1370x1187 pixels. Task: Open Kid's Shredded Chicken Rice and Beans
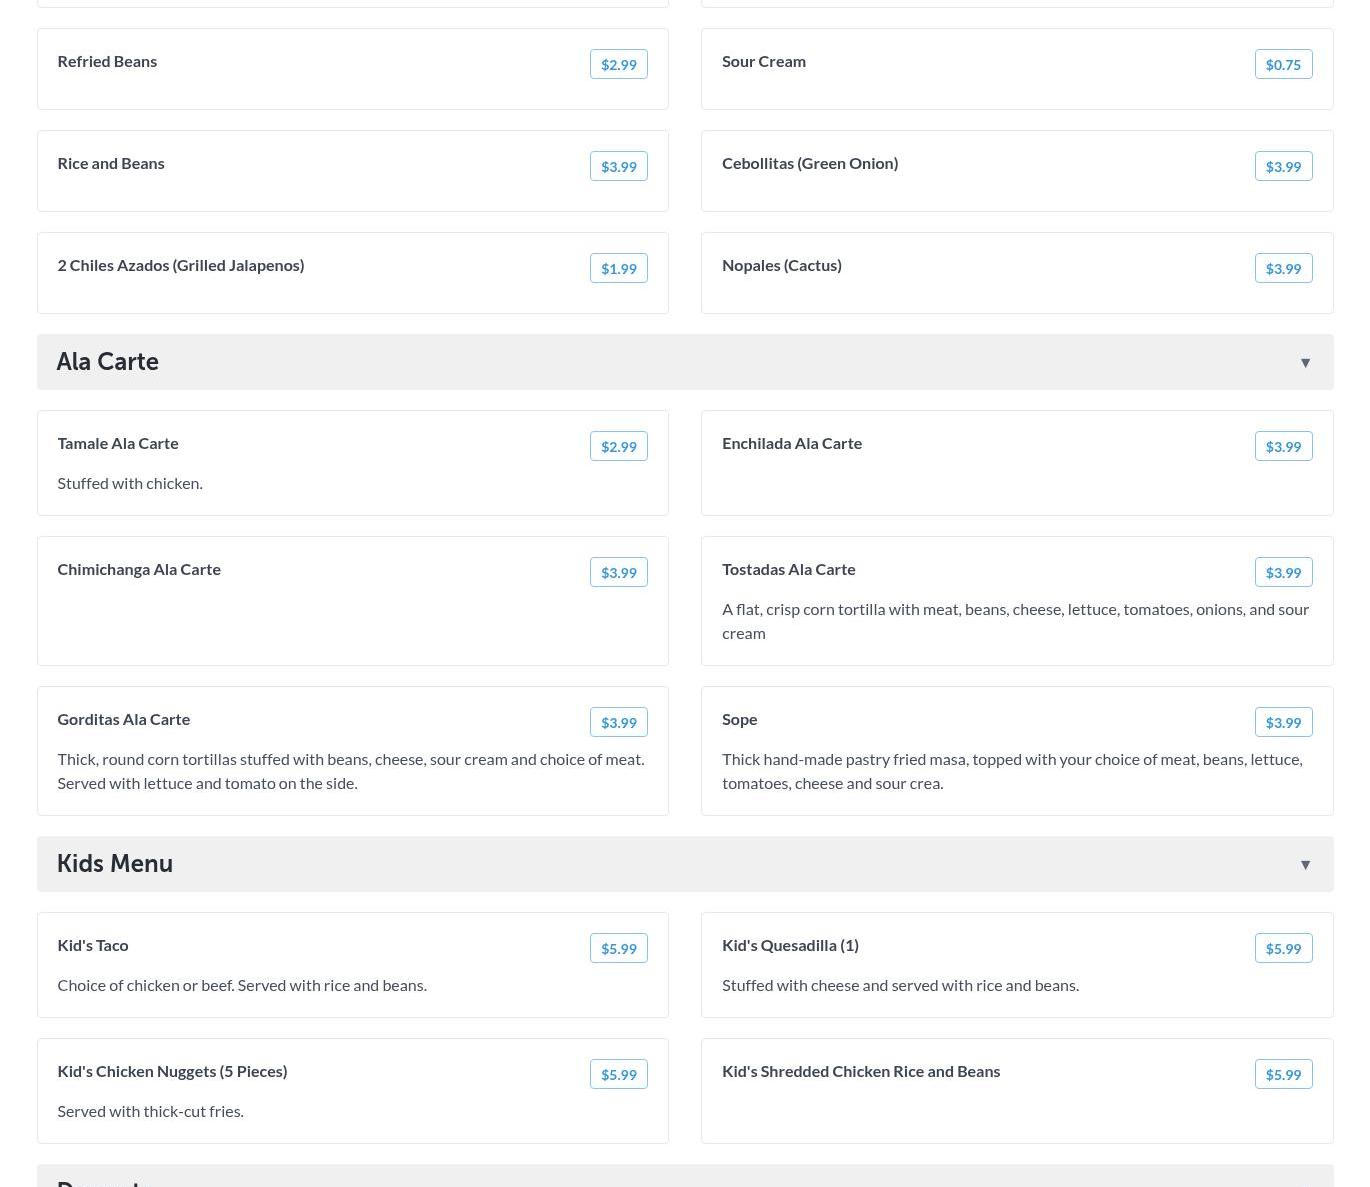coord(861,1072)
